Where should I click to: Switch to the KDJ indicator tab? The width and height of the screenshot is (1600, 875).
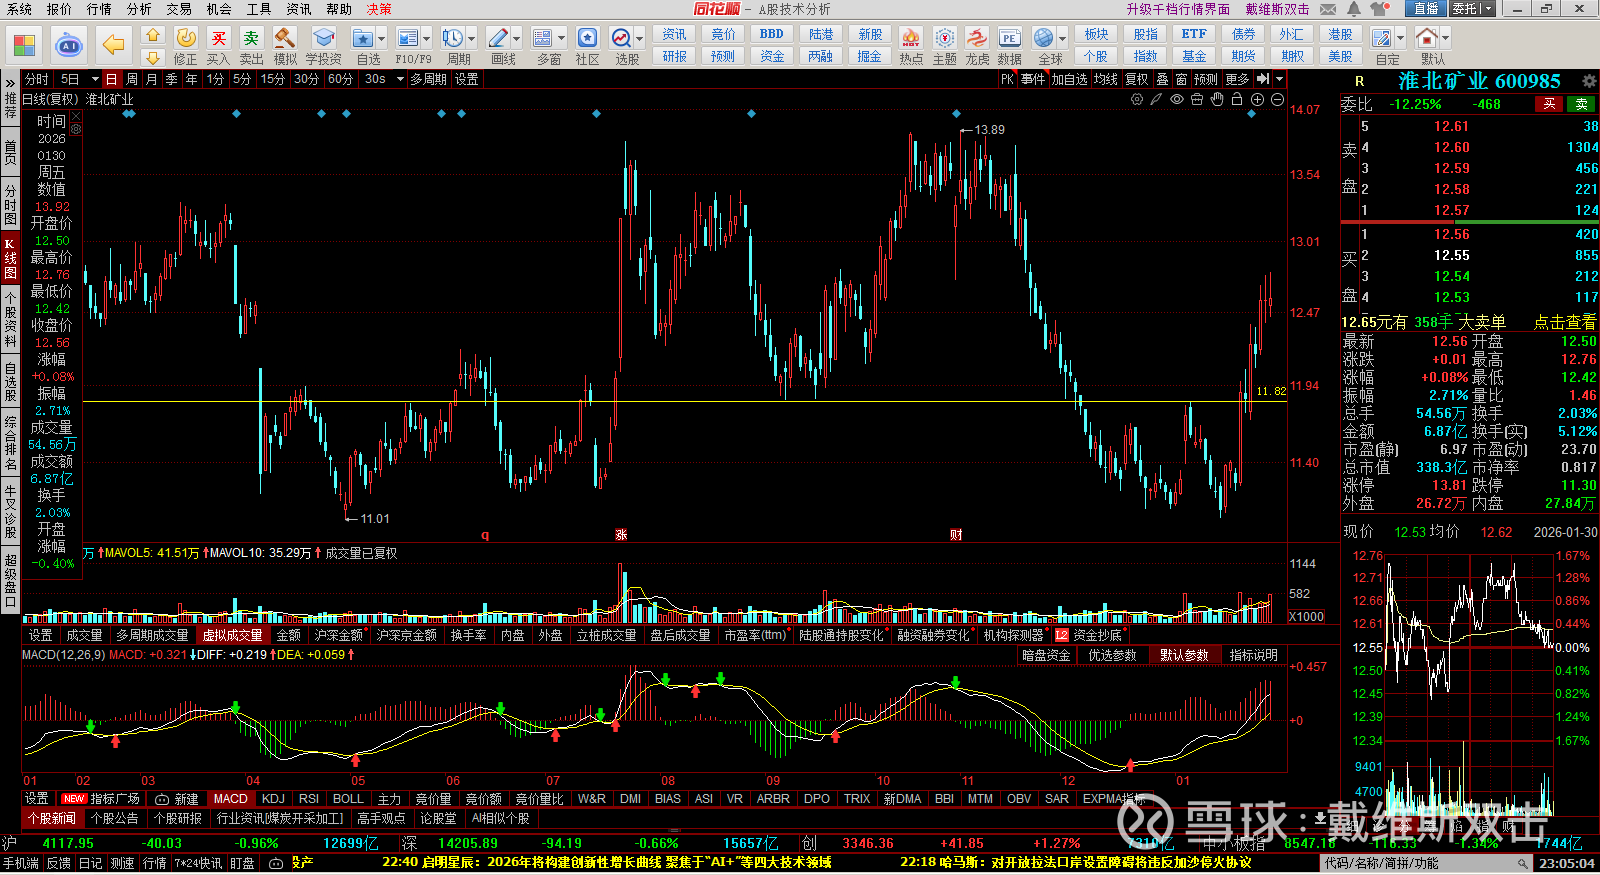[273, 799]
